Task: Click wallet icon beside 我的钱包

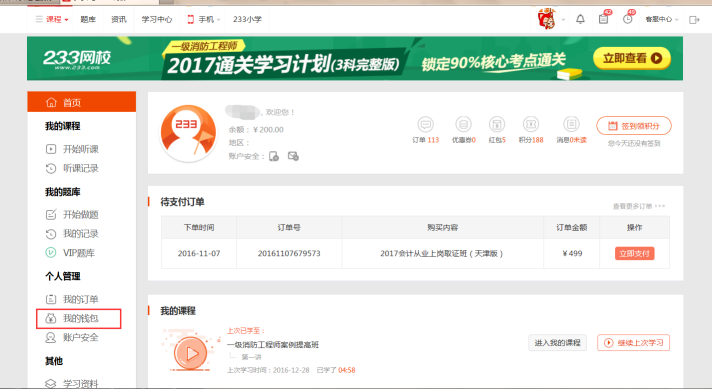Action: [51, 318]
